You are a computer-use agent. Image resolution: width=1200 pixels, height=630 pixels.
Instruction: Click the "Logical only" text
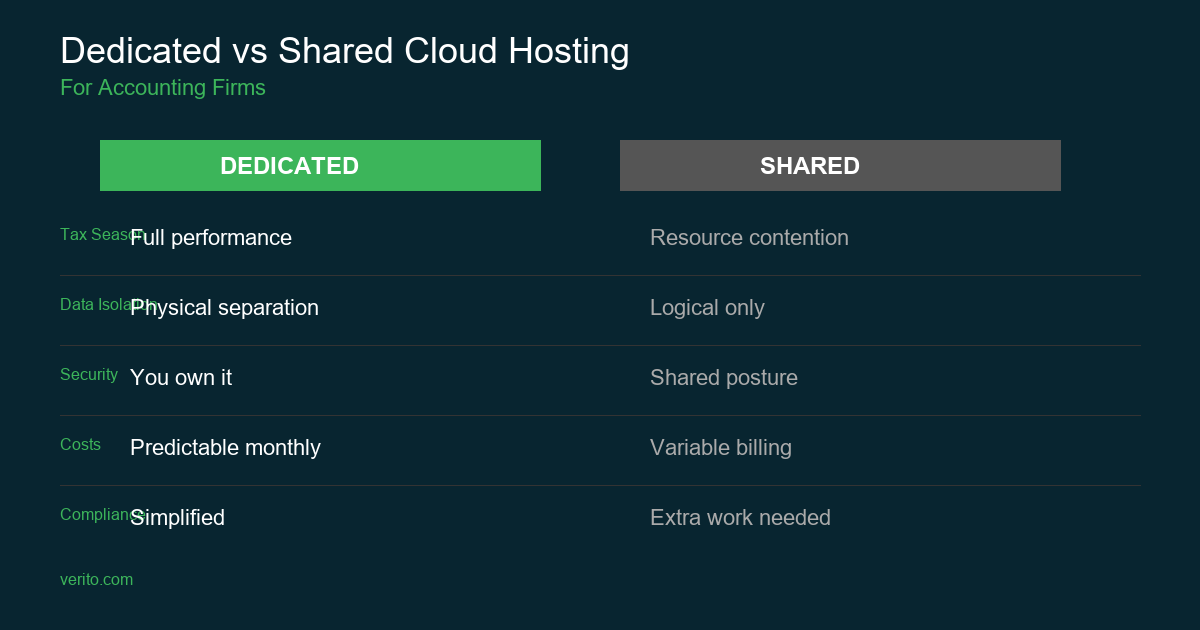(x=707, y=308)
